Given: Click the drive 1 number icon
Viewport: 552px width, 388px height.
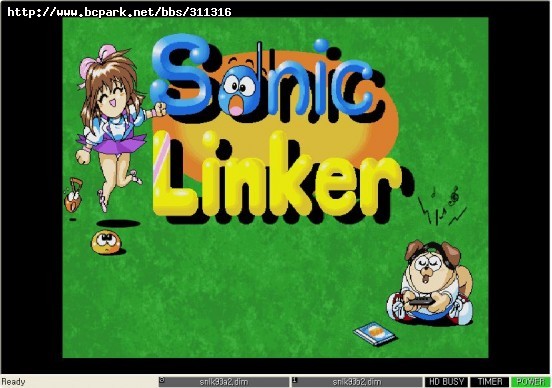Looking at the screenshot, I should 295,380.
